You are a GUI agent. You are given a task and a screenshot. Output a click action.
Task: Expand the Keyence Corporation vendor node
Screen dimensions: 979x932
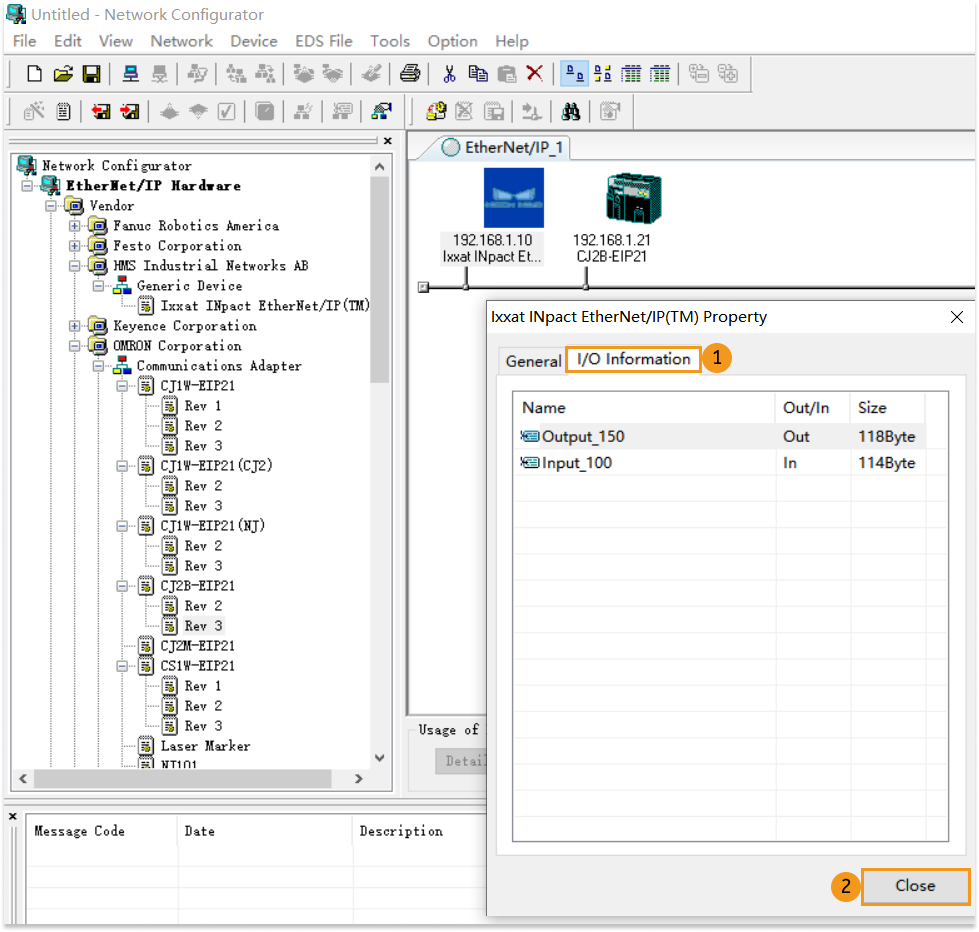(x=75, y=325)
